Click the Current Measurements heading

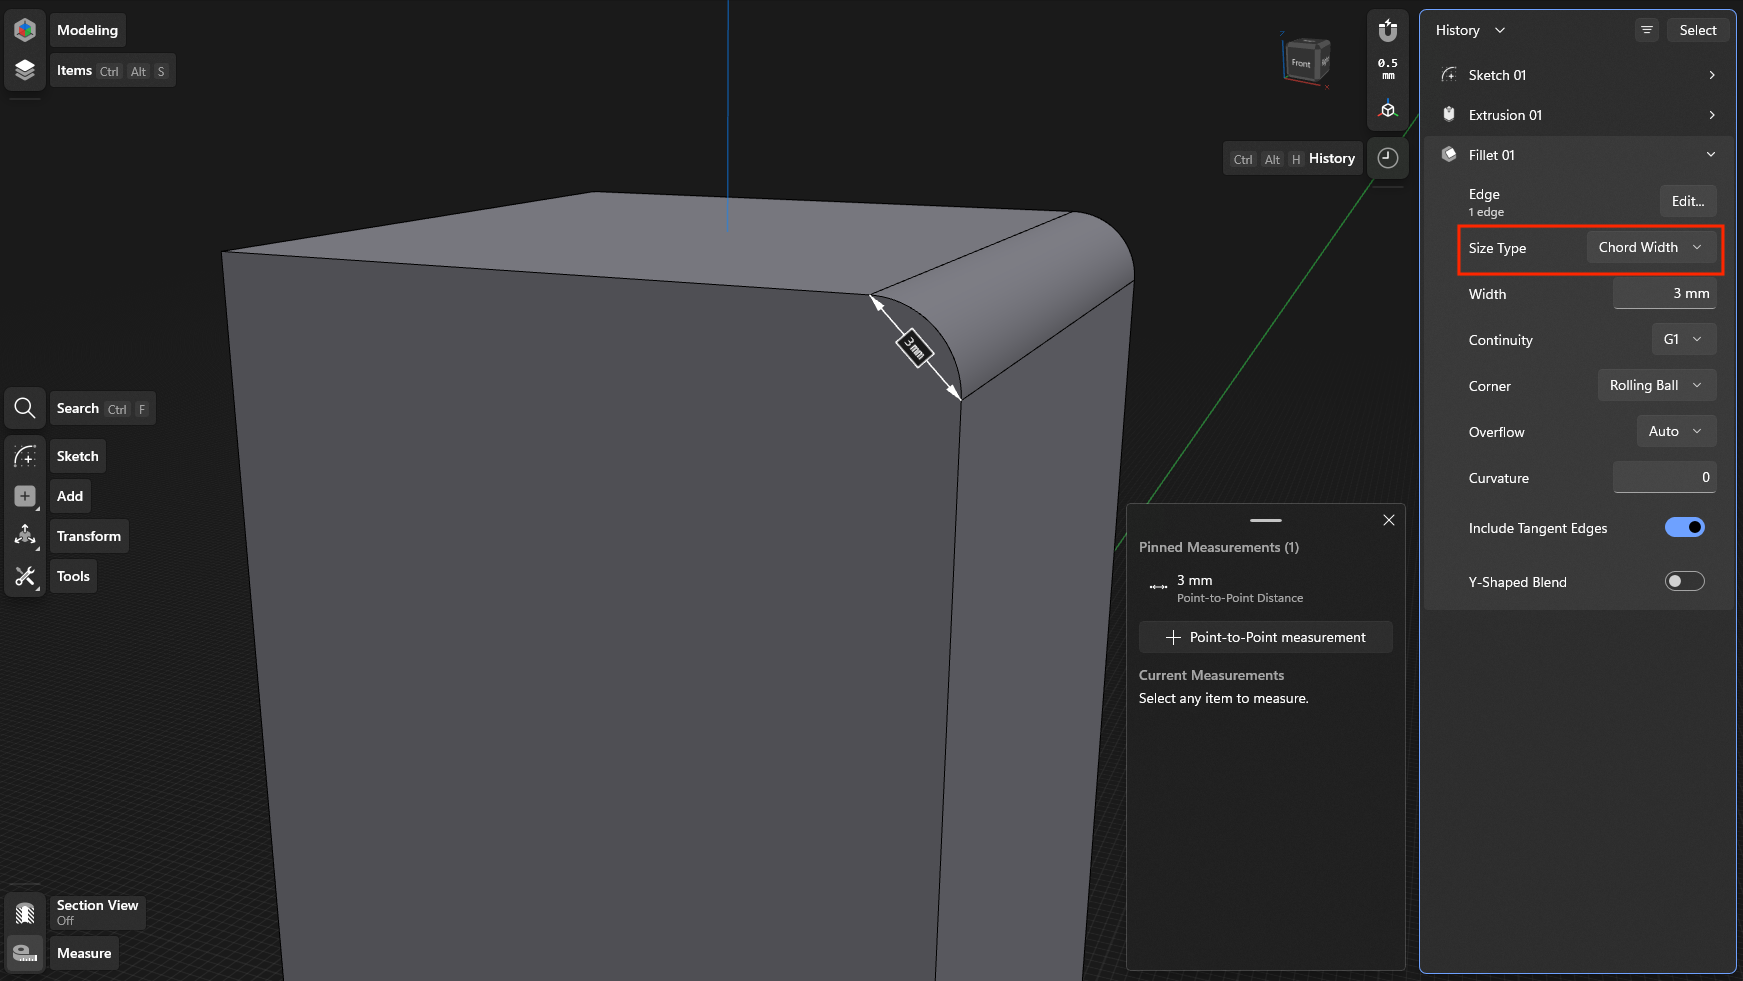click(1211, 675)
